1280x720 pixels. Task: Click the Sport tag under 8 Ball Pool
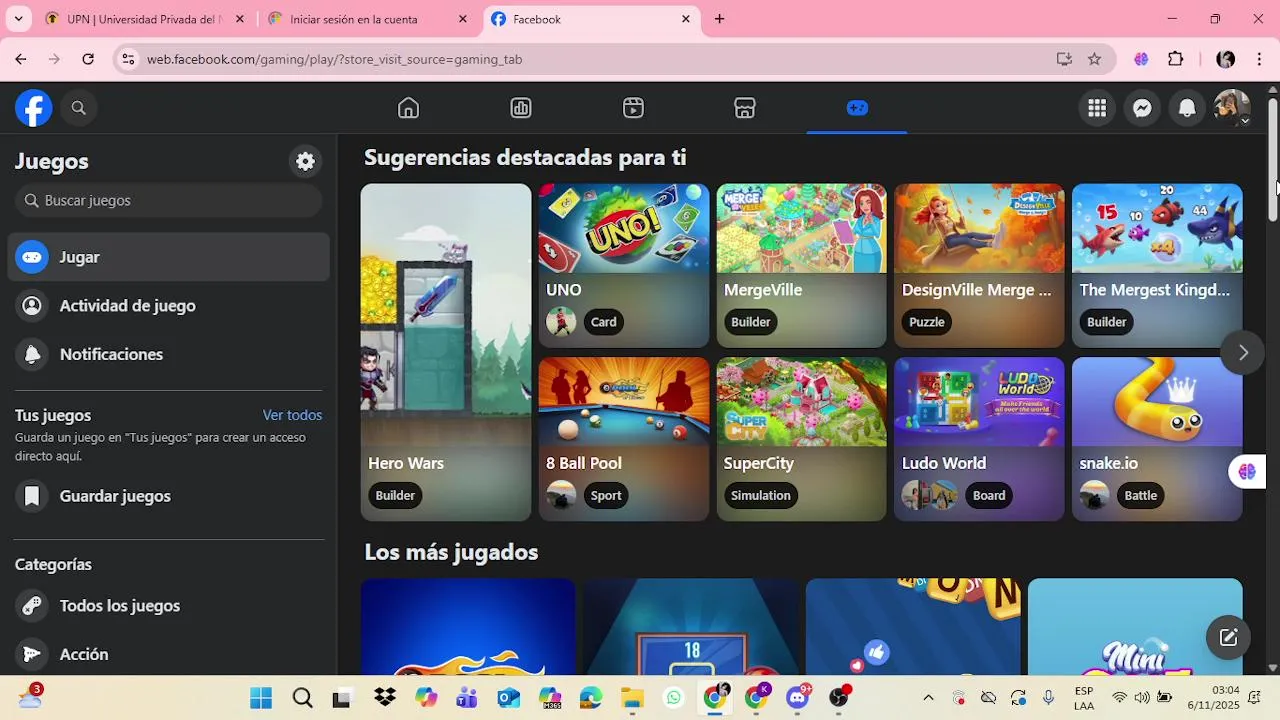click(605, 495)
